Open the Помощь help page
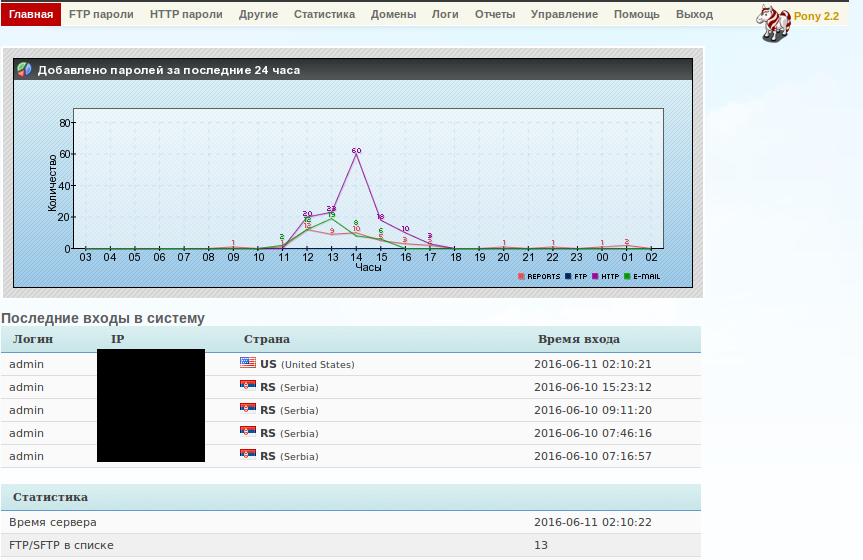The height and width of the screenshot is (560, 863). [636, 14]
